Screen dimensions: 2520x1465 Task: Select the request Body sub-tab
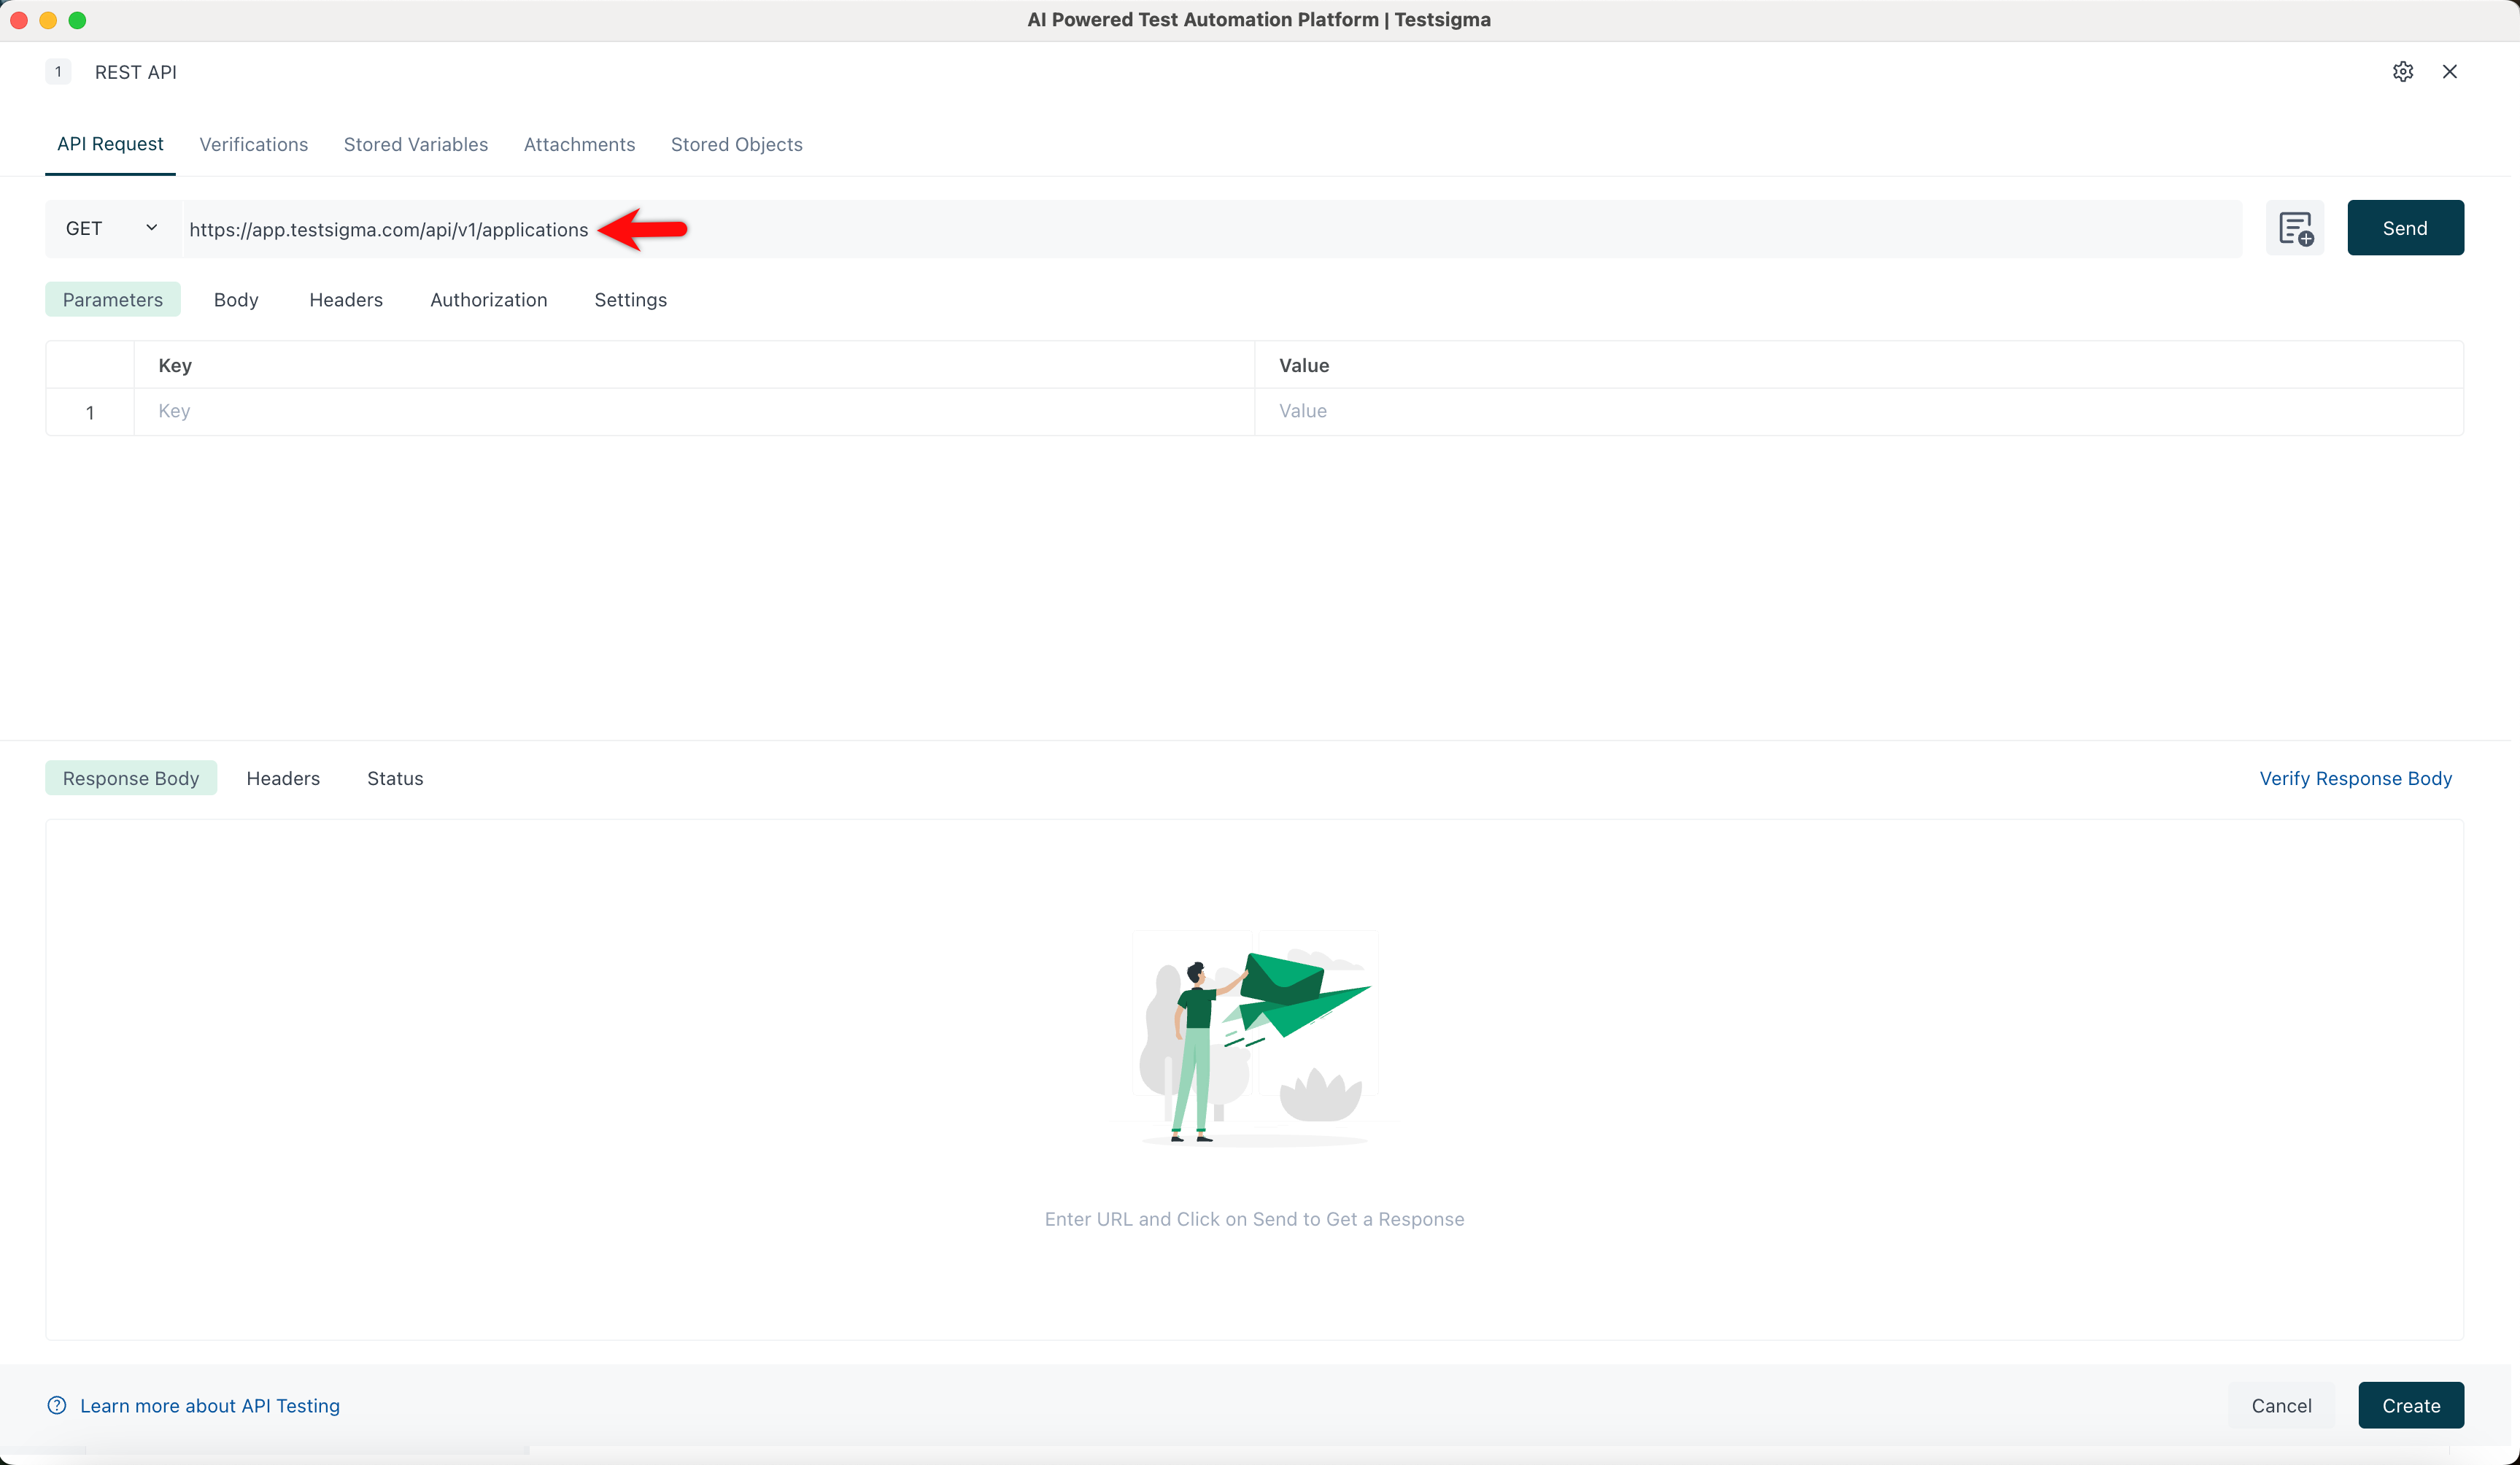236,299
